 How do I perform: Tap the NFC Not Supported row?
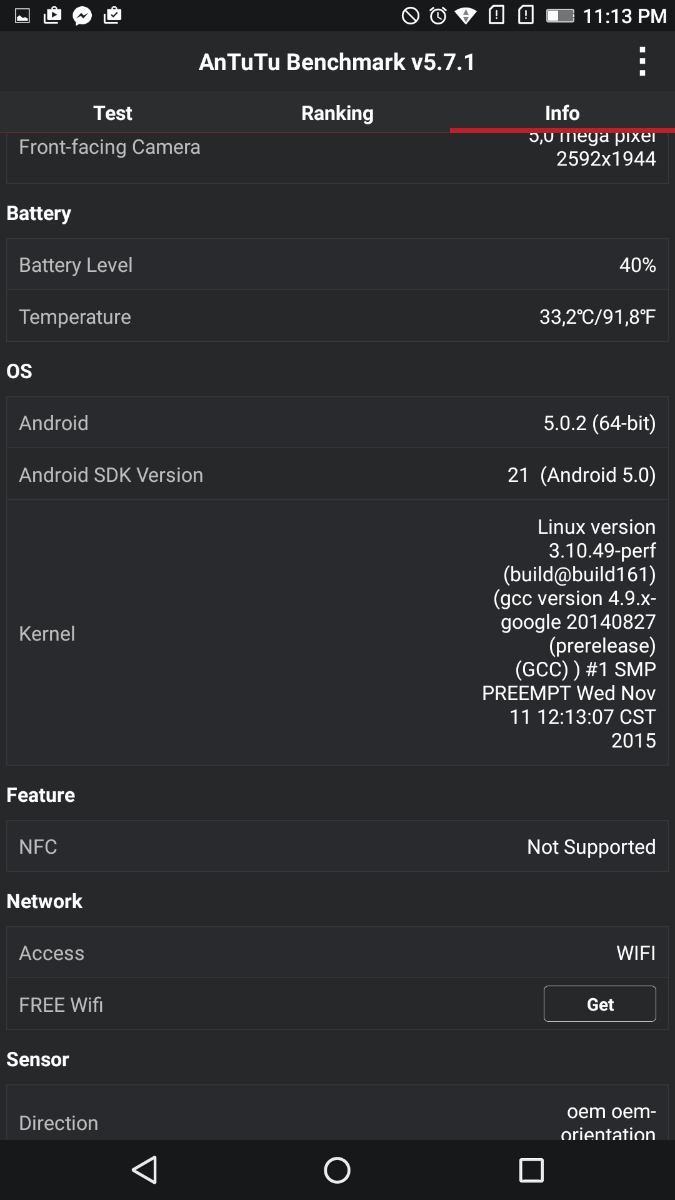pos(337,847)
